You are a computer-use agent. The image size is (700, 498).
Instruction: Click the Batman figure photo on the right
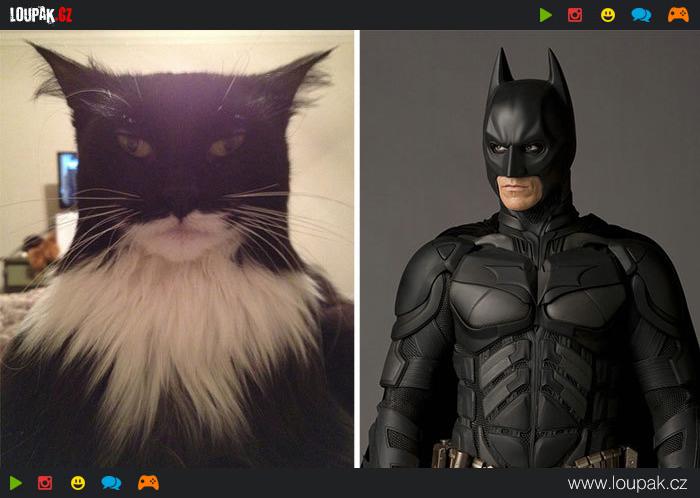[530, 250]
